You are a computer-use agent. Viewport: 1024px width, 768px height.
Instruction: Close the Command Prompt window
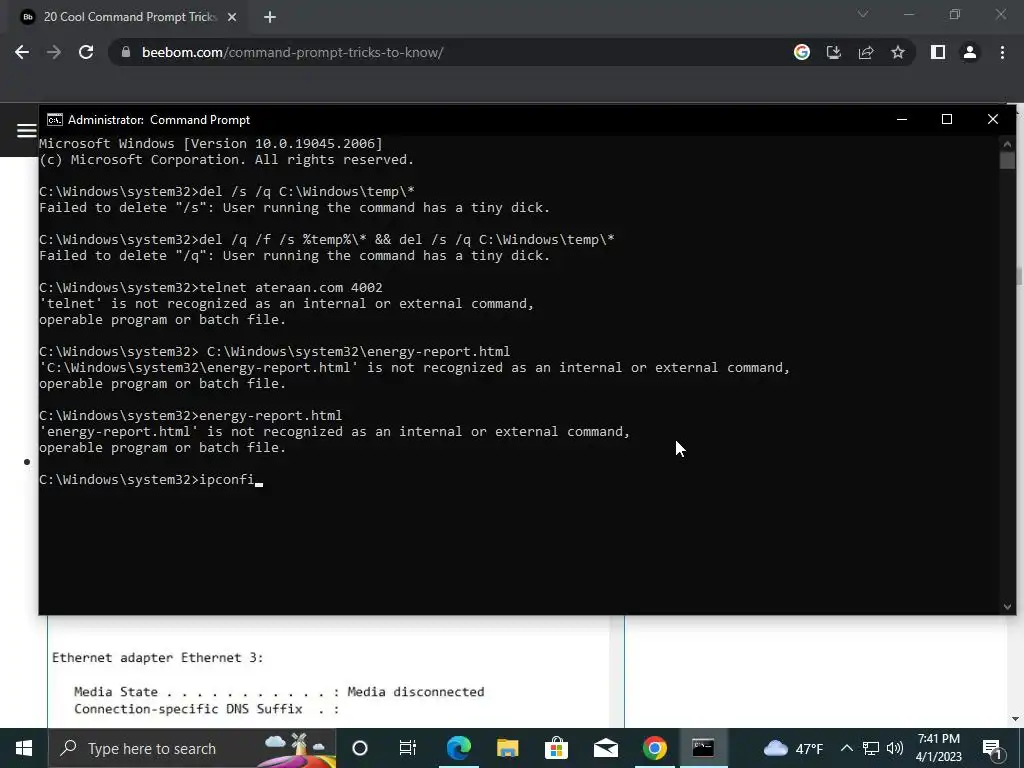pyautogui.click(x=993, y=120)
